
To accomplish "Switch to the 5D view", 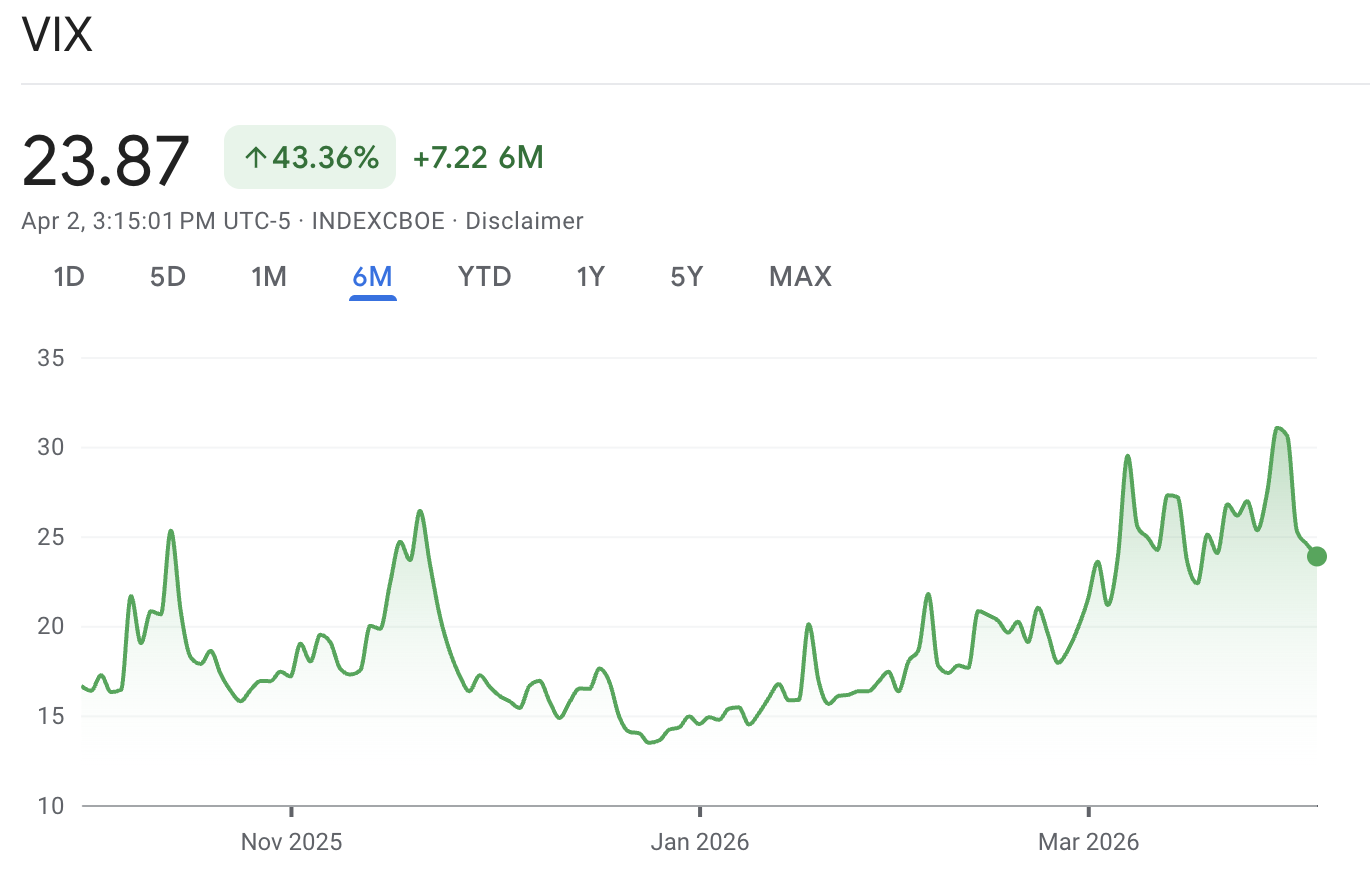I will pos(167,277).
